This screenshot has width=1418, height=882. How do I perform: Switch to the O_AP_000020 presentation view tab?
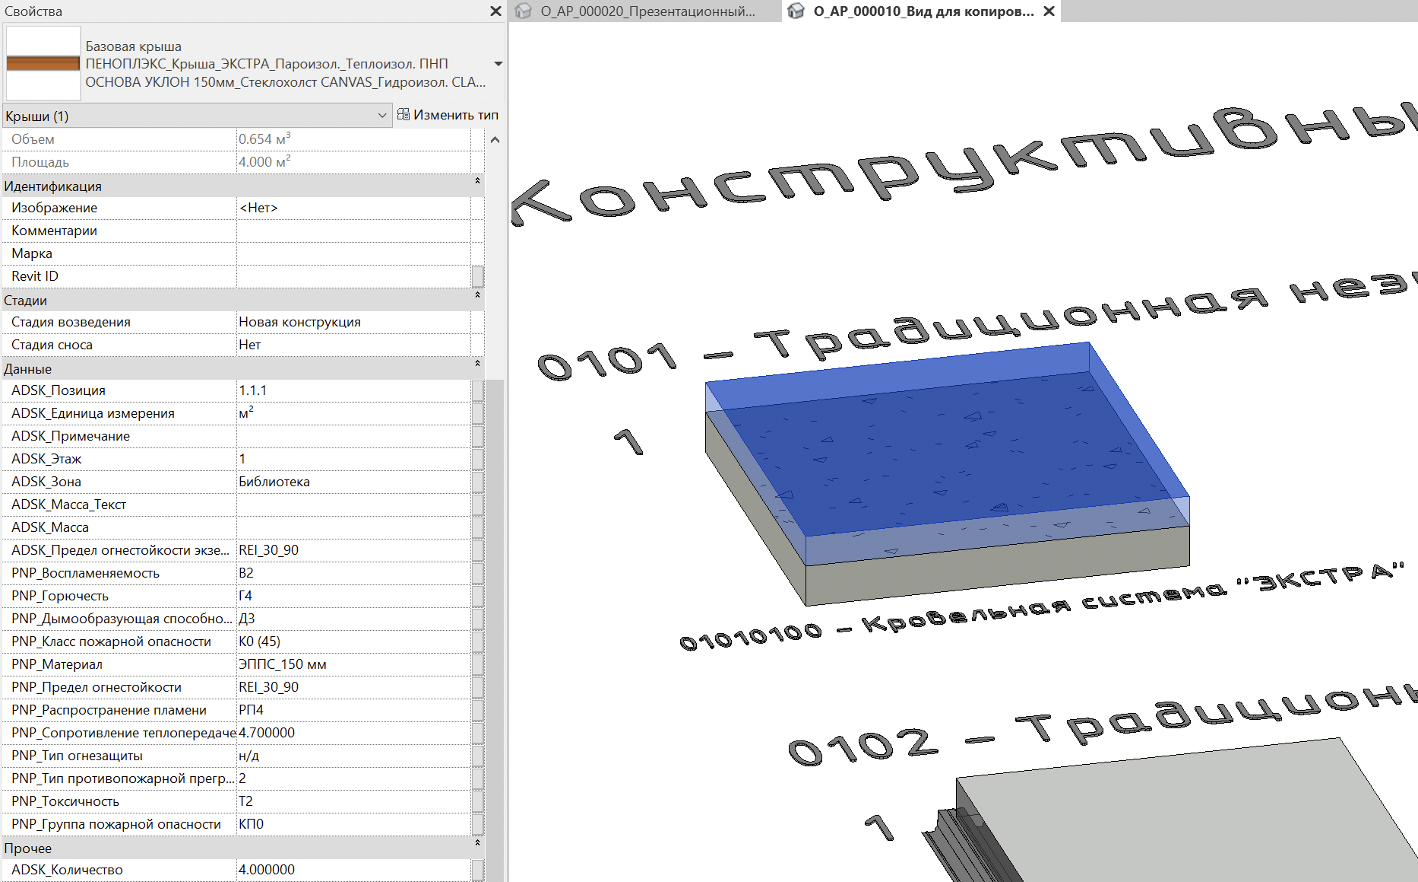[647, 11]
